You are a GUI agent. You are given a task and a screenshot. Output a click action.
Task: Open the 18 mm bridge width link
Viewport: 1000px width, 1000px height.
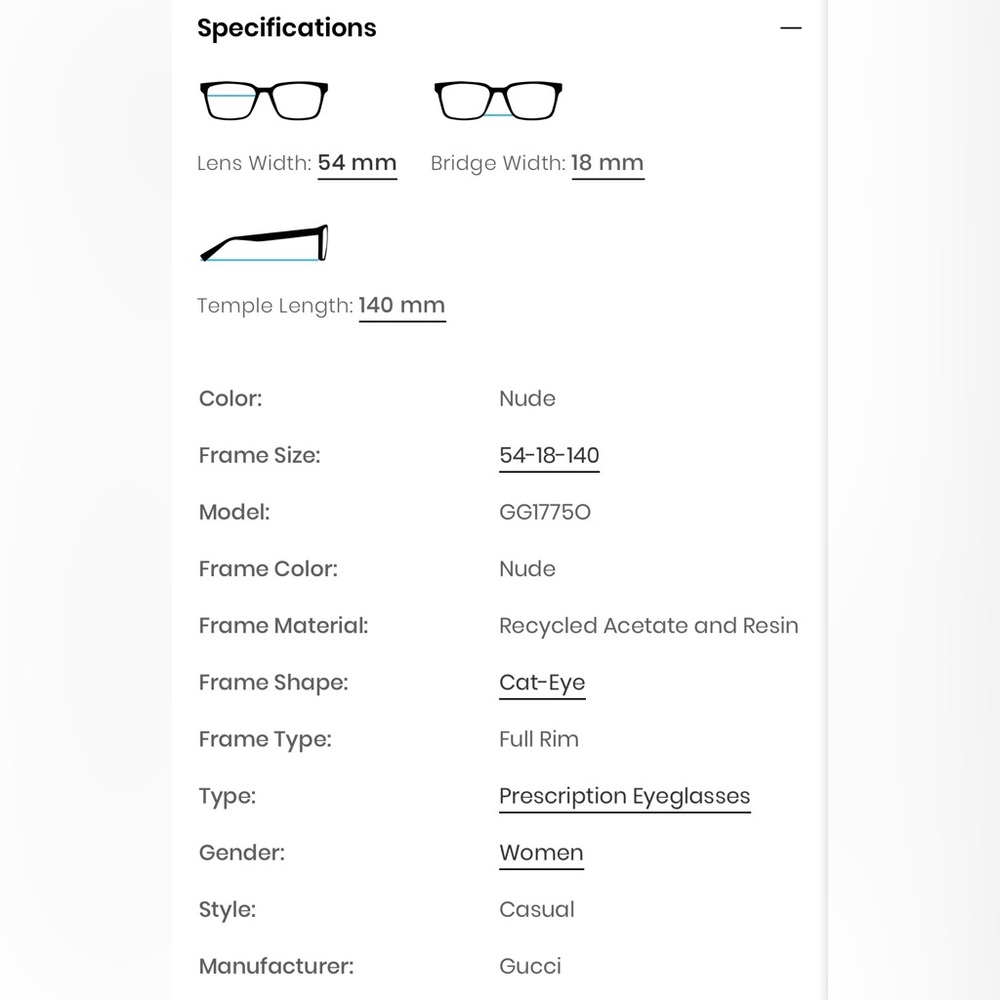point(607,162)
